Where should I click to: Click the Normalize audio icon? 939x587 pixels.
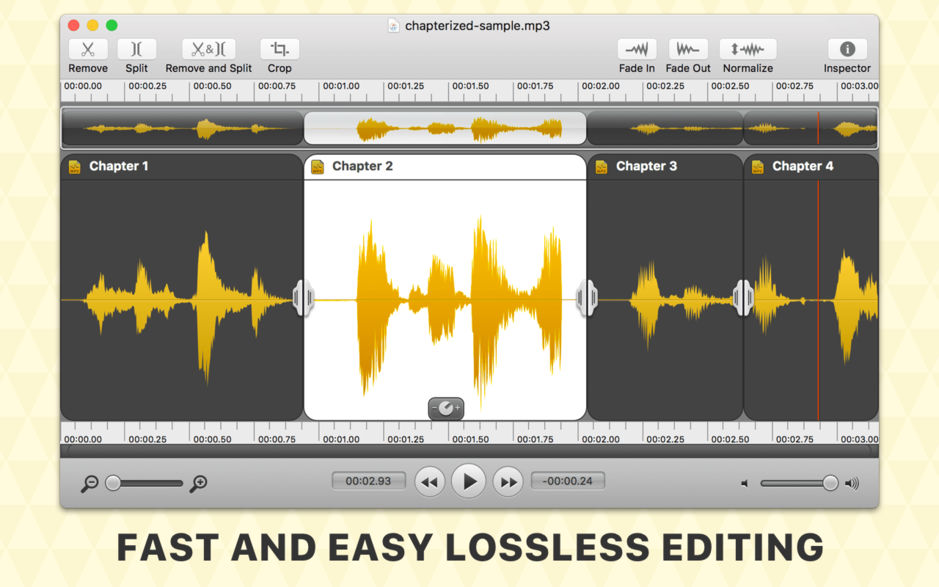[747, 49]
